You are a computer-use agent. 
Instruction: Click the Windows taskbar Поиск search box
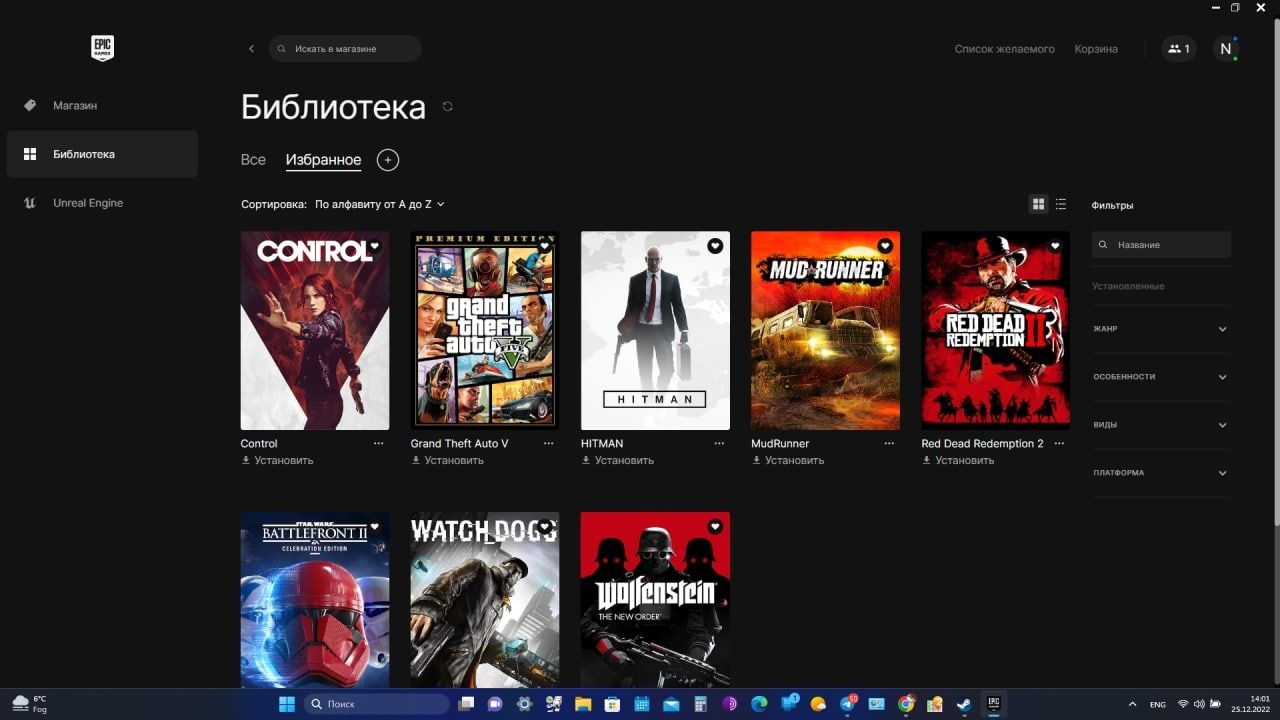coord(376,704)
